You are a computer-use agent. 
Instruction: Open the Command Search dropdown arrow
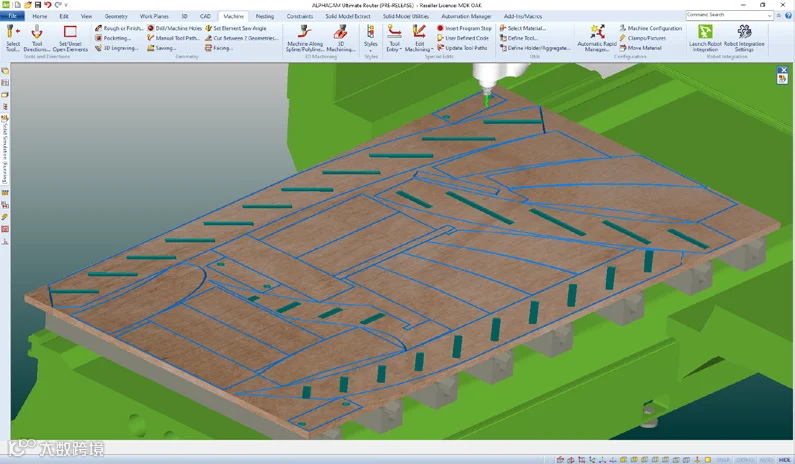pos(770,16)
